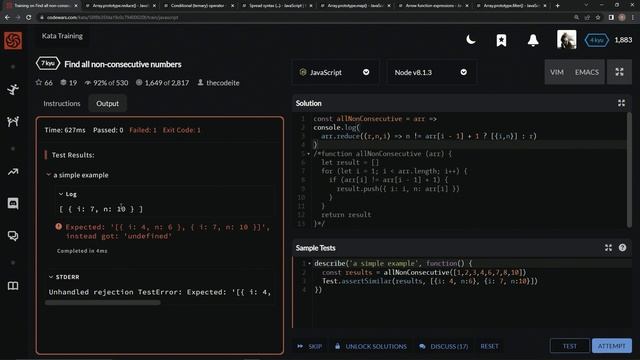Open the Codewars home logo
The image size is (640, 360).
pyautogui.click(x=13, y=40)
